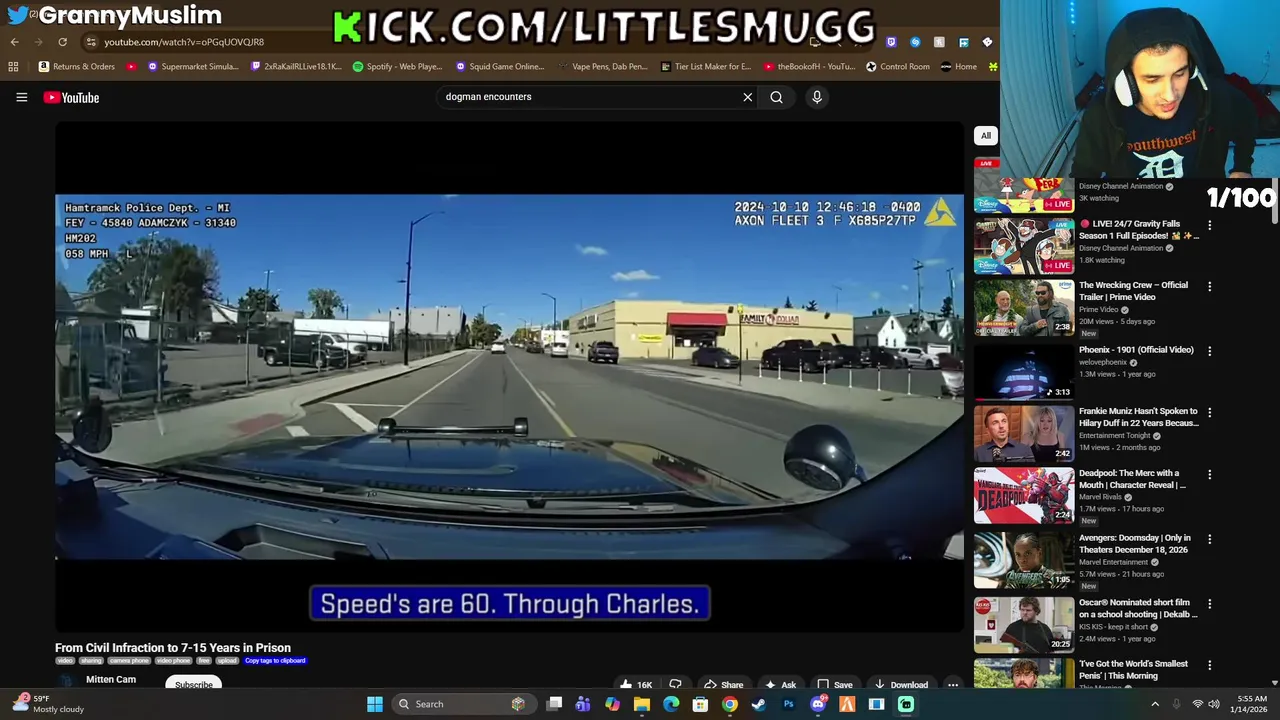Screen dimensions: 1280x720
Task: Open Discord from the taskbar
Action: point(818,704)
